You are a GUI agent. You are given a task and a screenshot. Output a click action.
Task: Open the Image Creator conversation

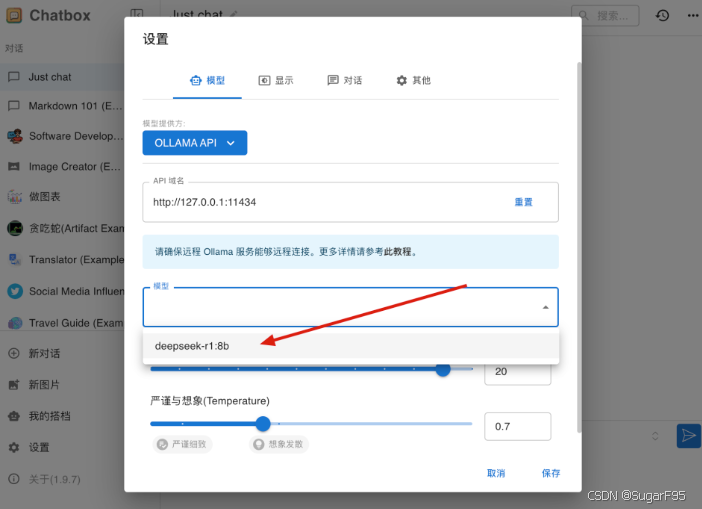tap(62, 167)
